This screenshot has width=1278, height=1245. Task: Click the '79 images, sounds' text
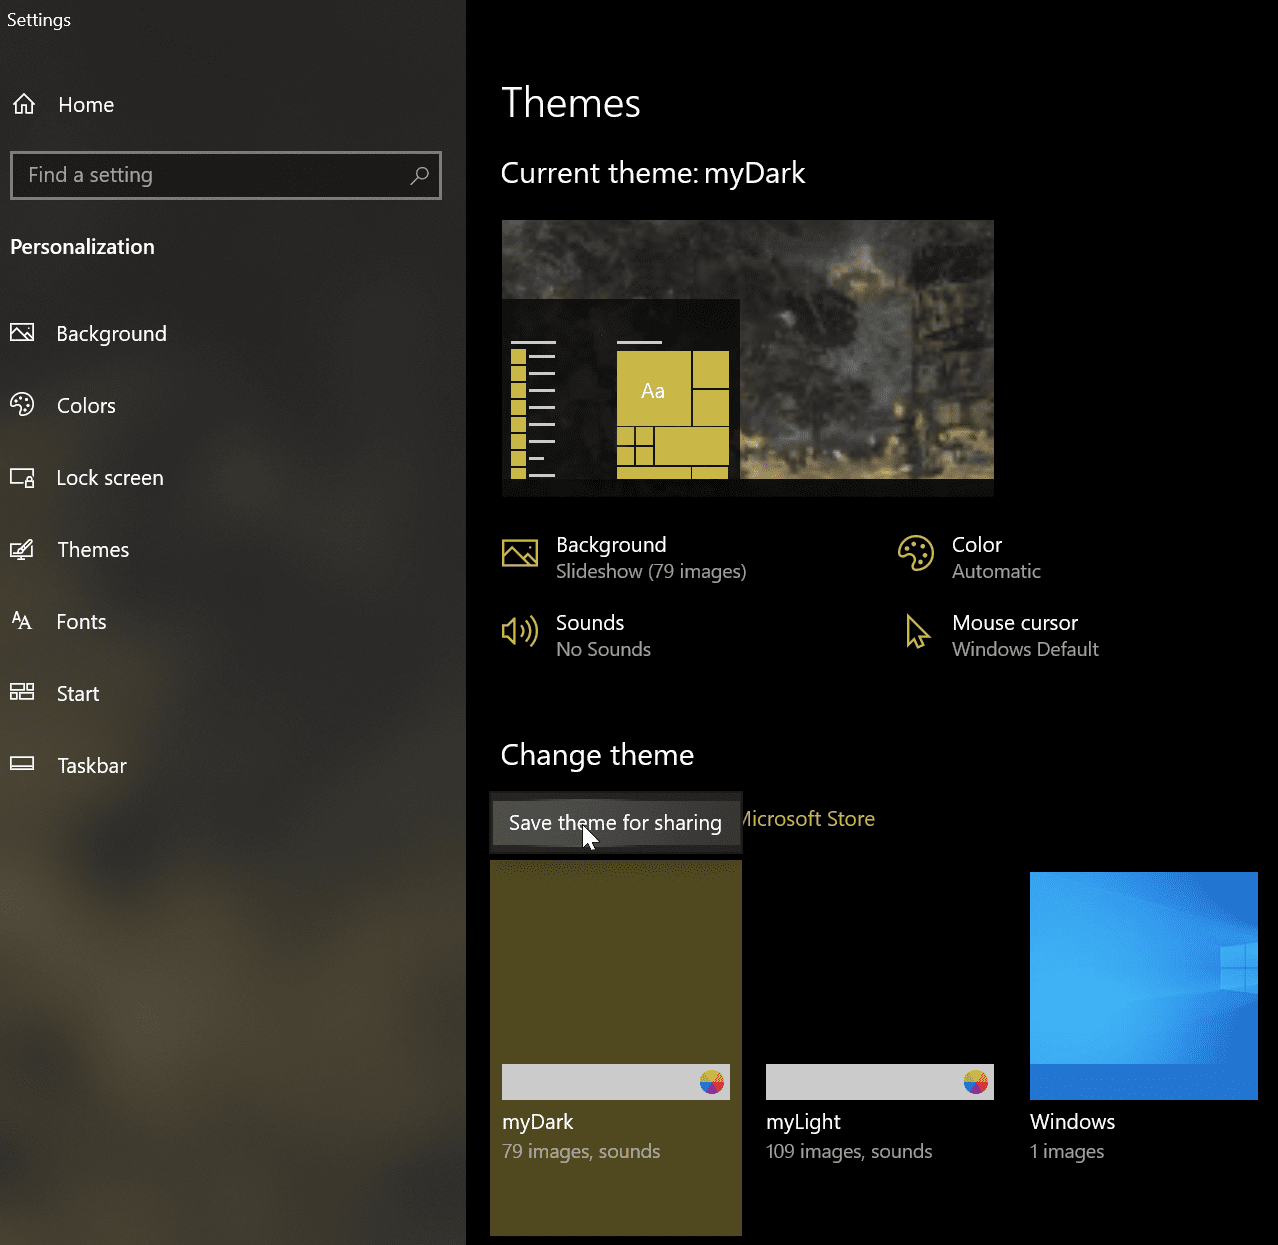581,1151
